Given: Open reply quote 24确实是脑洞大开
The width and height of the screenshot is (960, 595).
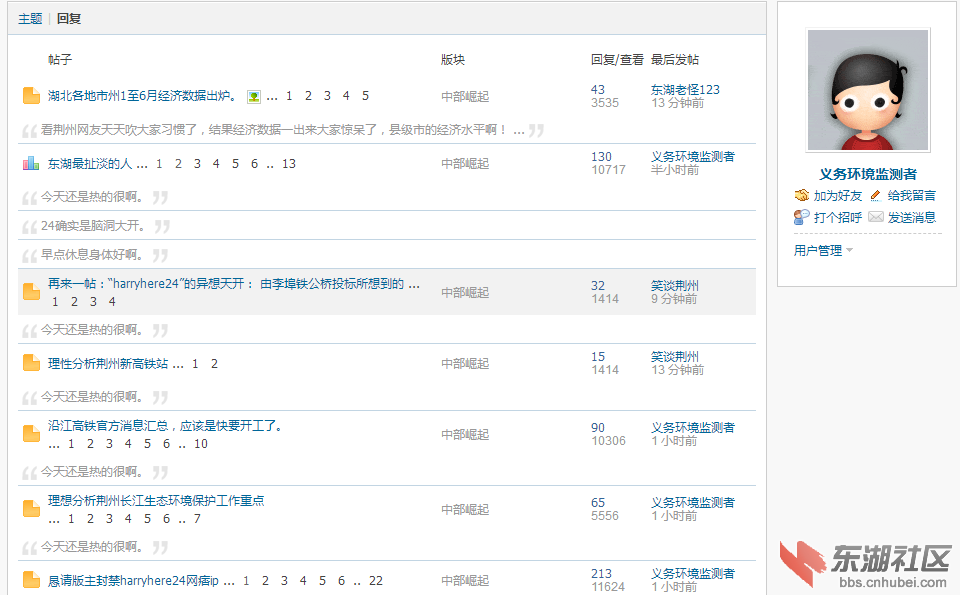Looking at the screenshot, I should coord(93,226).
